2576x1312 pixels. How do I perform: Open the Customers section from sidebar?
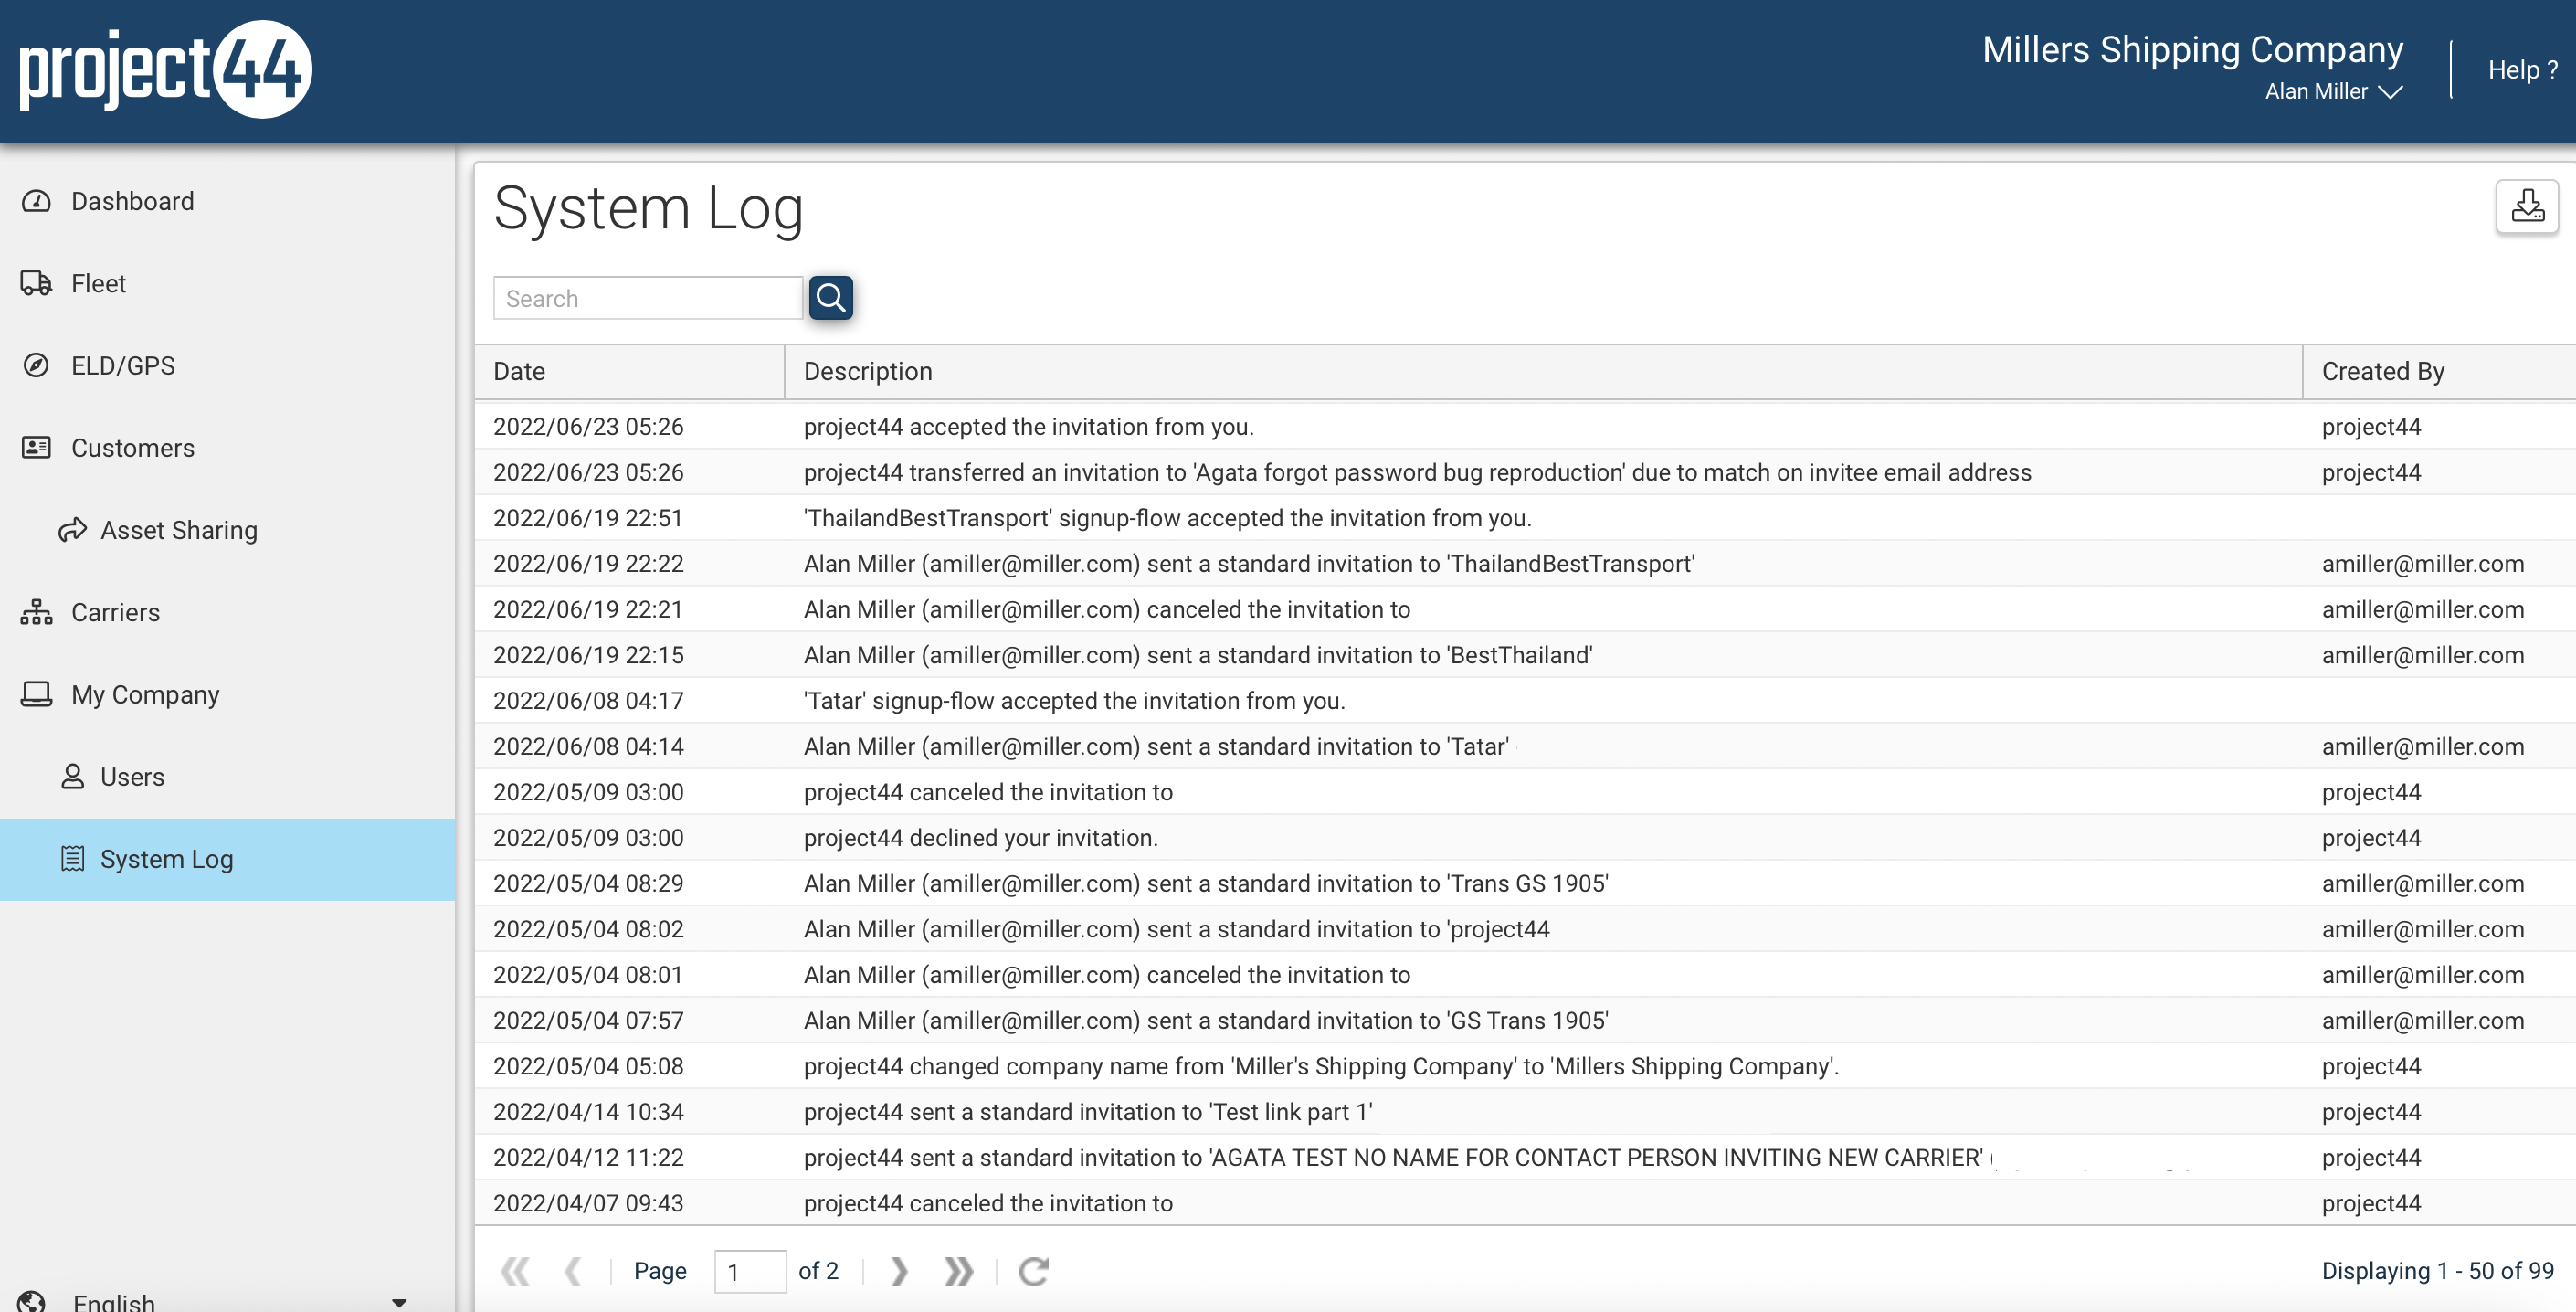coord(133,447)
